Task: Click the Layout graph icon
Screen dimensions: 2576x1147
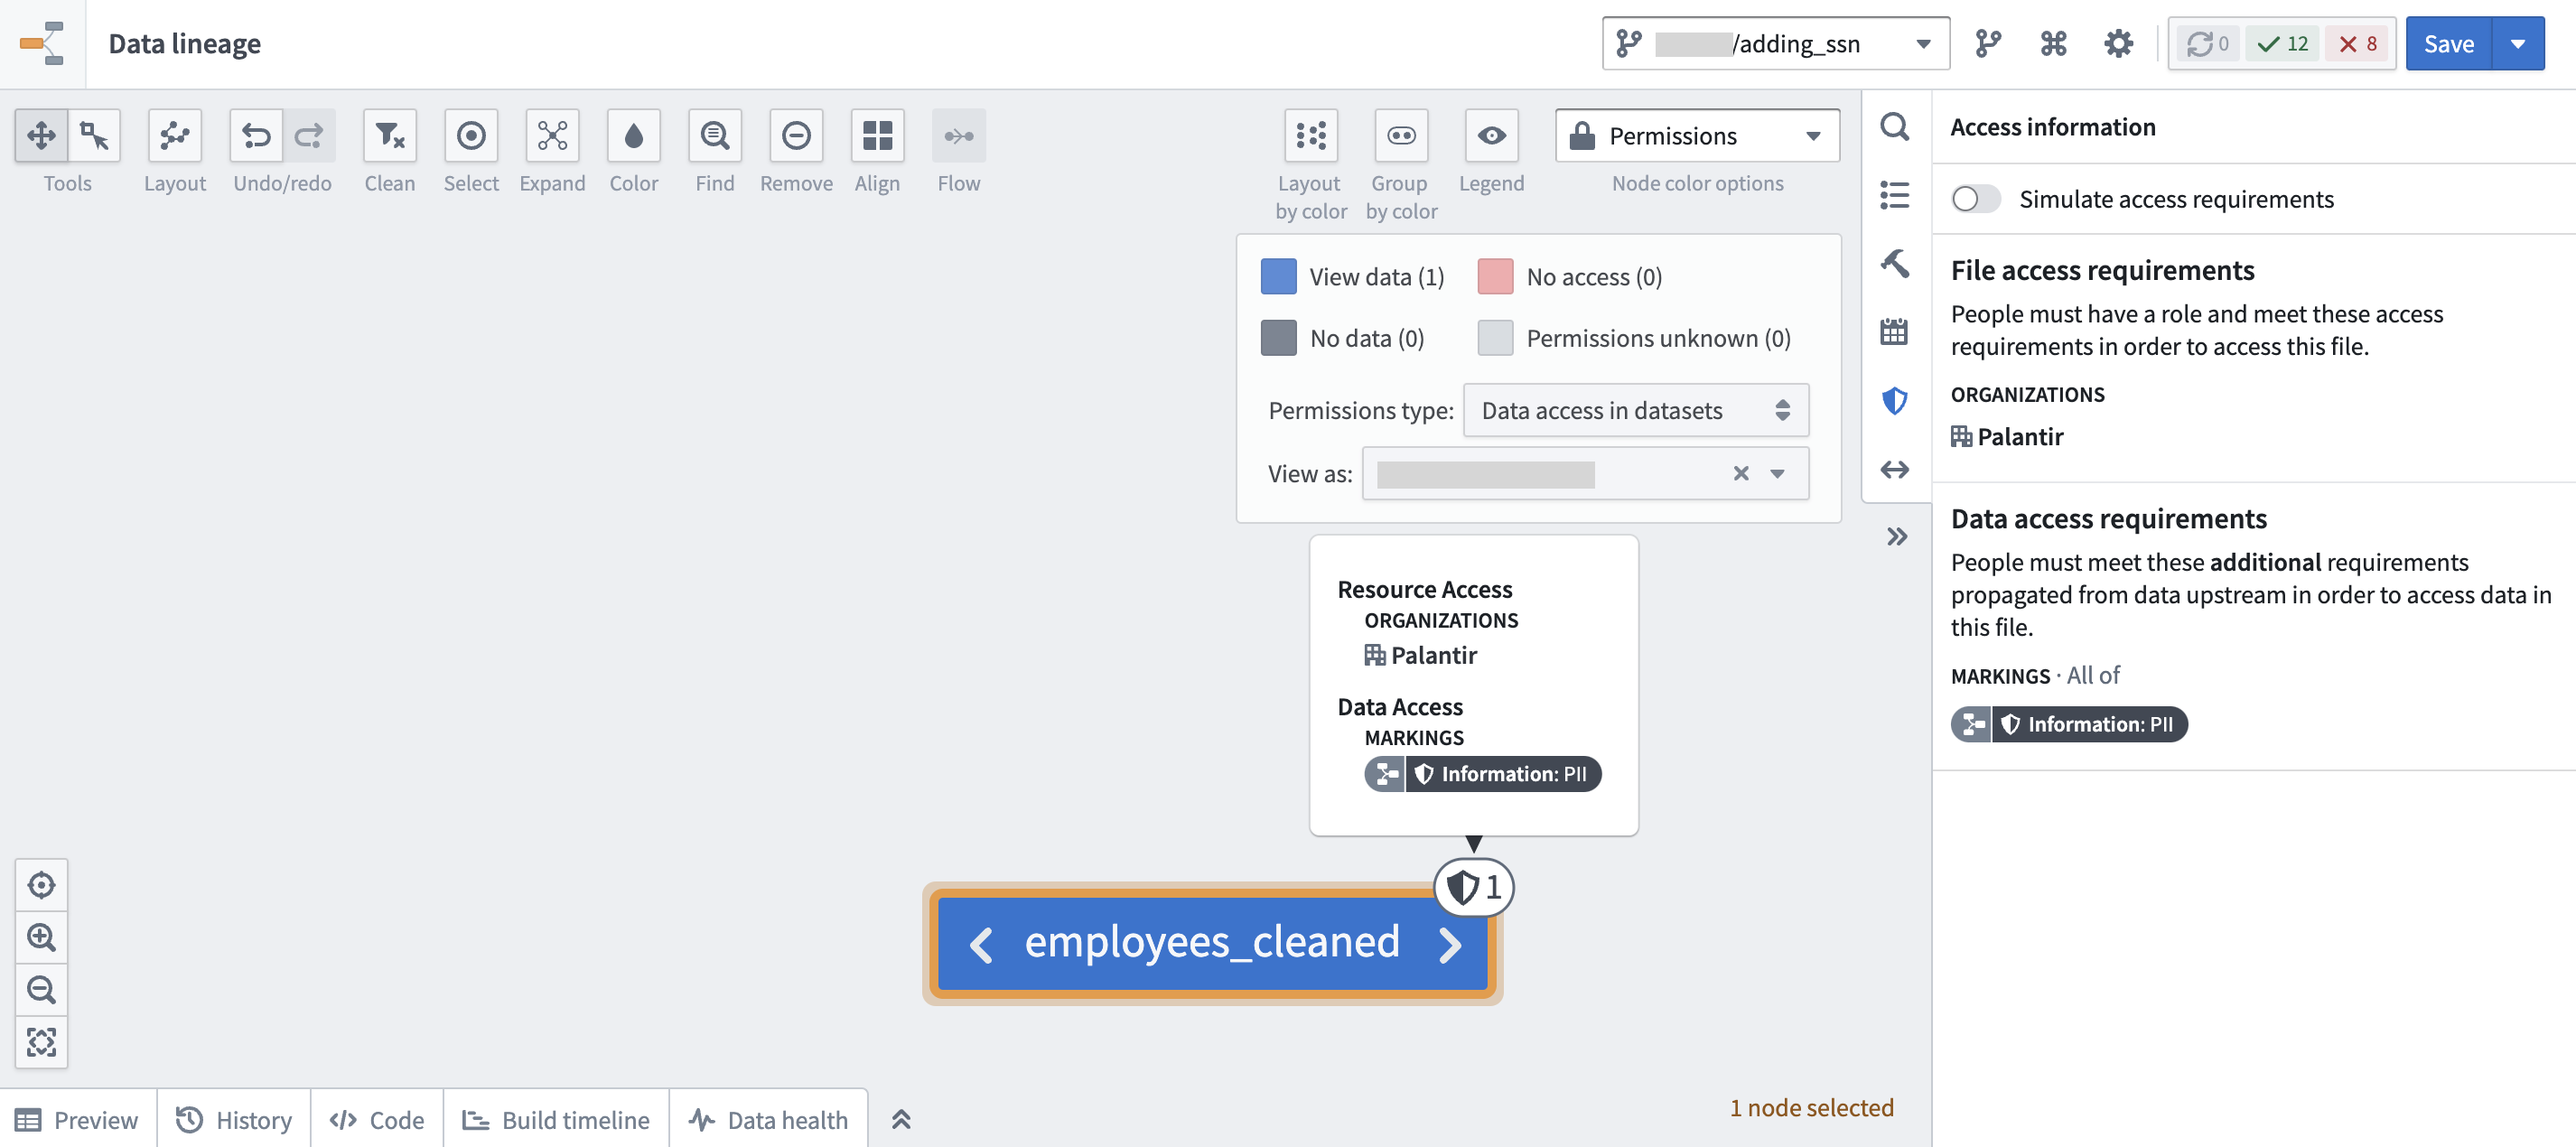Action: coord(175,135)
